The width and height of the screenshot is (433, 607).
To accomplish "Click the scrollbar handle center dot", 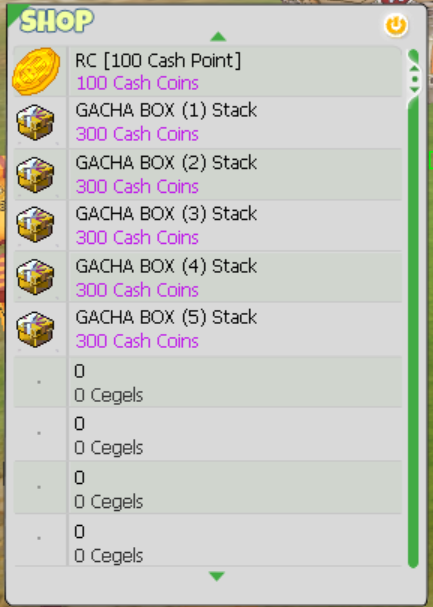I will tap(415, 79).
